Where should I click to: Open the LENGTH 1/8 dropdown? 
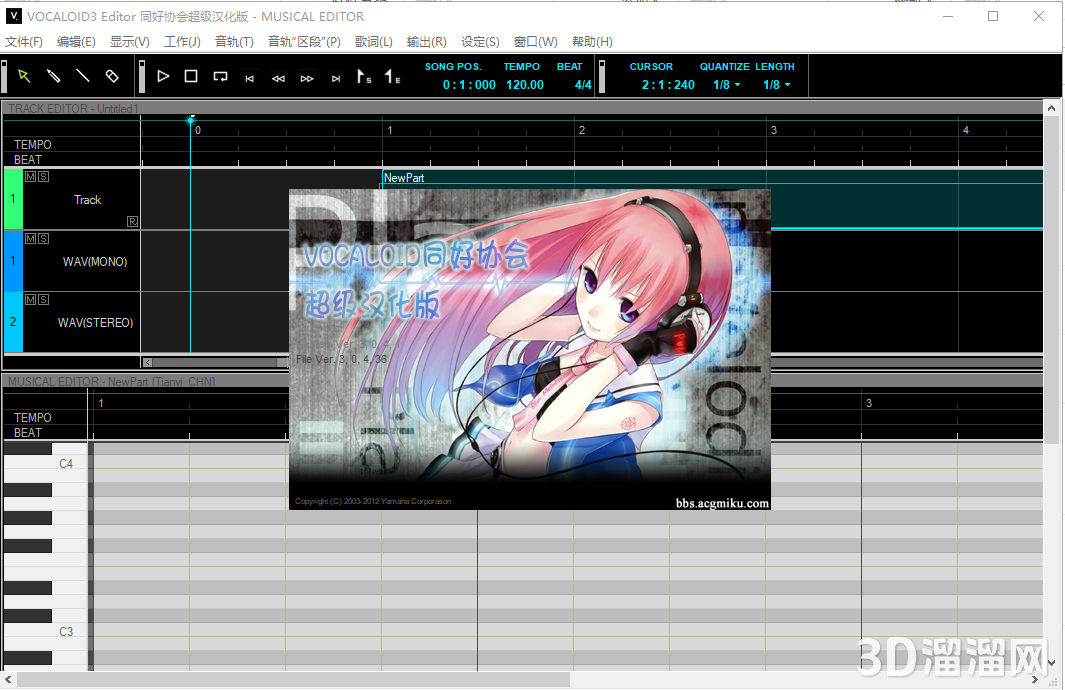click(x=777, y=84)
